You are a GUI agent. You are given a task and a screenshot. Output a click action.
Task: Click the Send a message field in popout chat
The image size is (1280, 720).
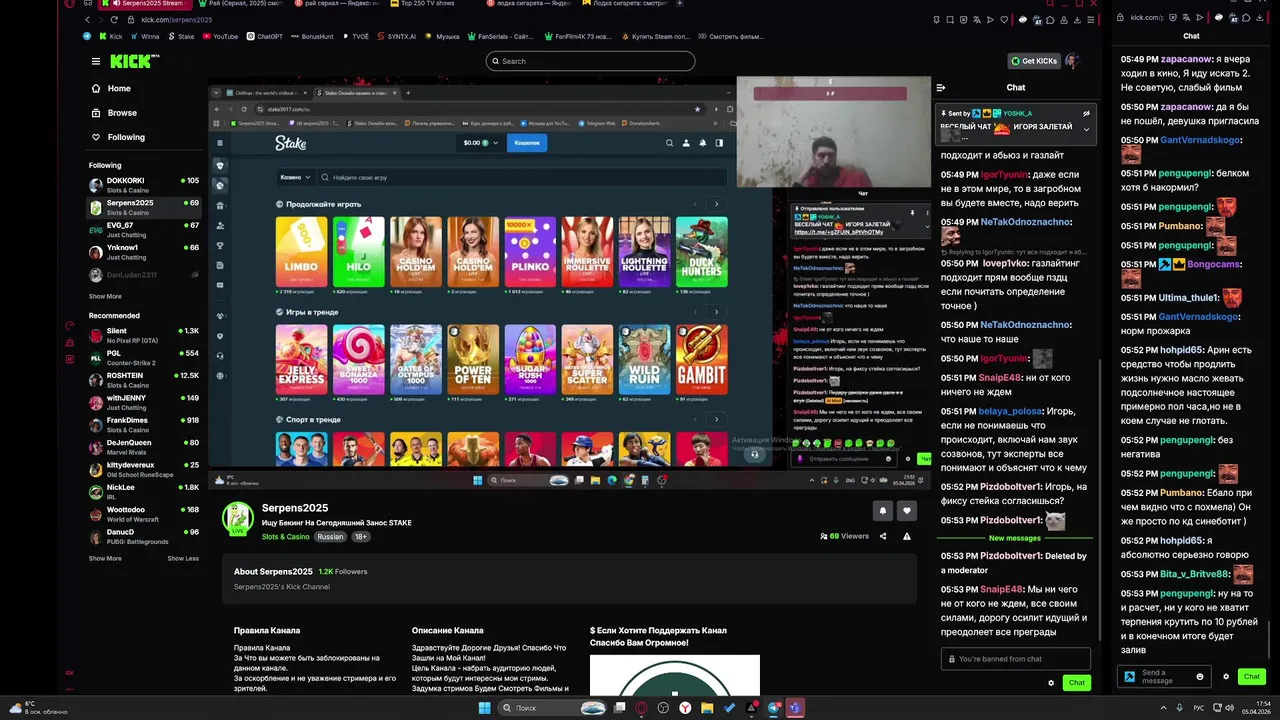click(1164, 677)
